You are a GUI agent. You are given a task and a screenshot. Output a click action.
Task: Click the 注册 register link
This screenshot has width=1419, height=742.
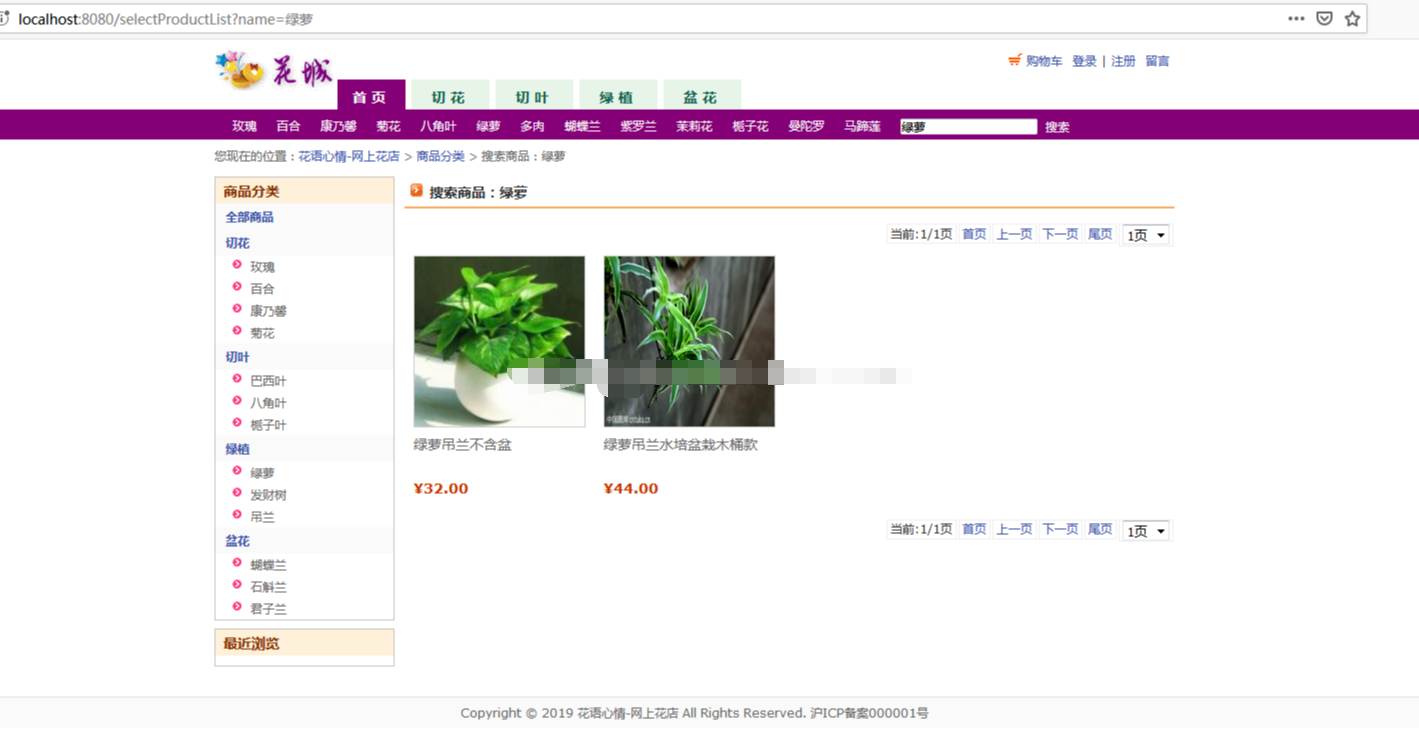point(1123,61)
